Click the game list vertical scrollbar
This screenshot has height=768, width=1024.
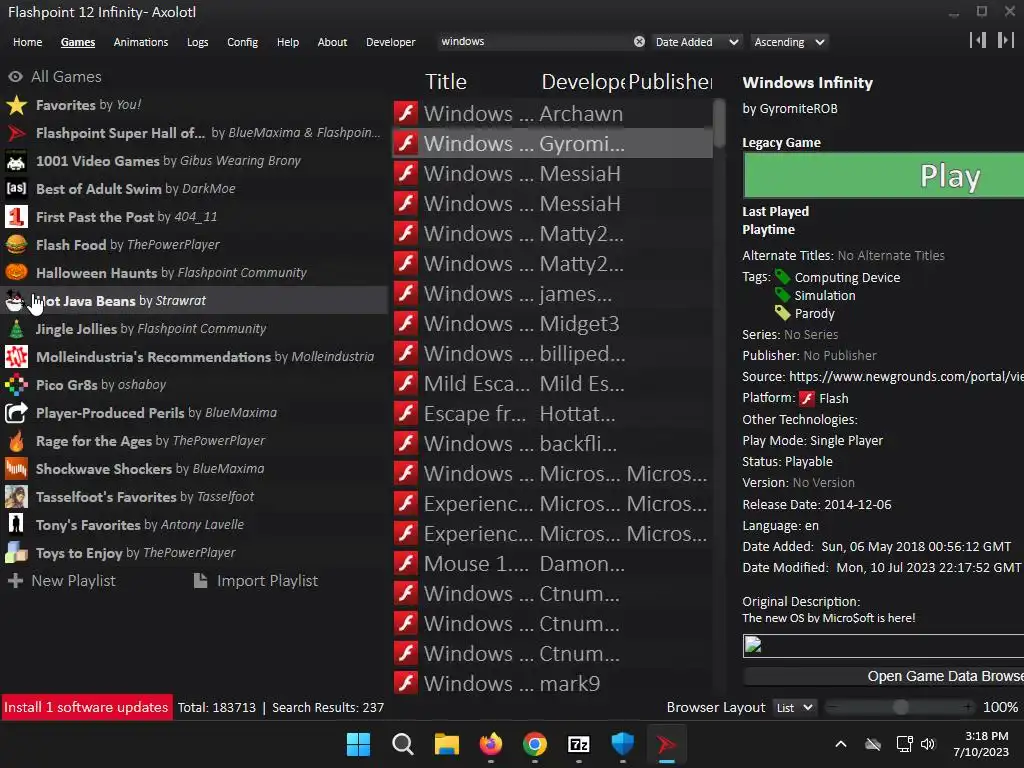[x=719, y=123]
